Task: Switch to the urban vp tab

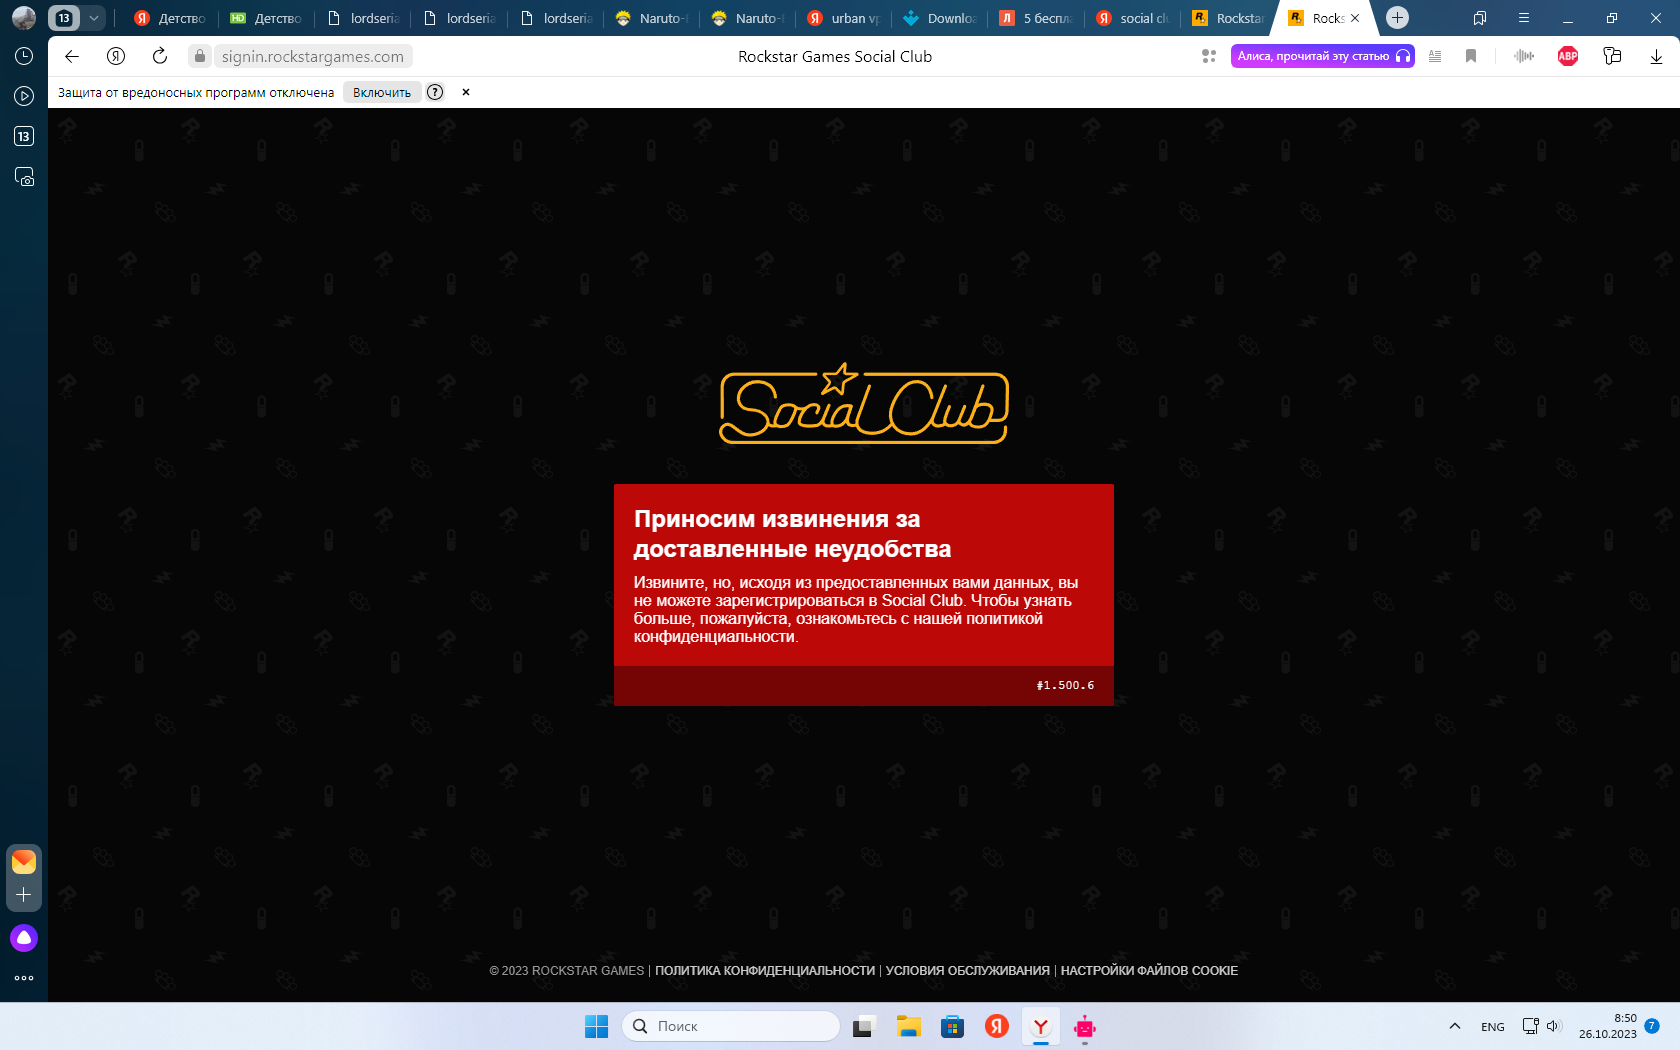Action: (x=844, y=18)
